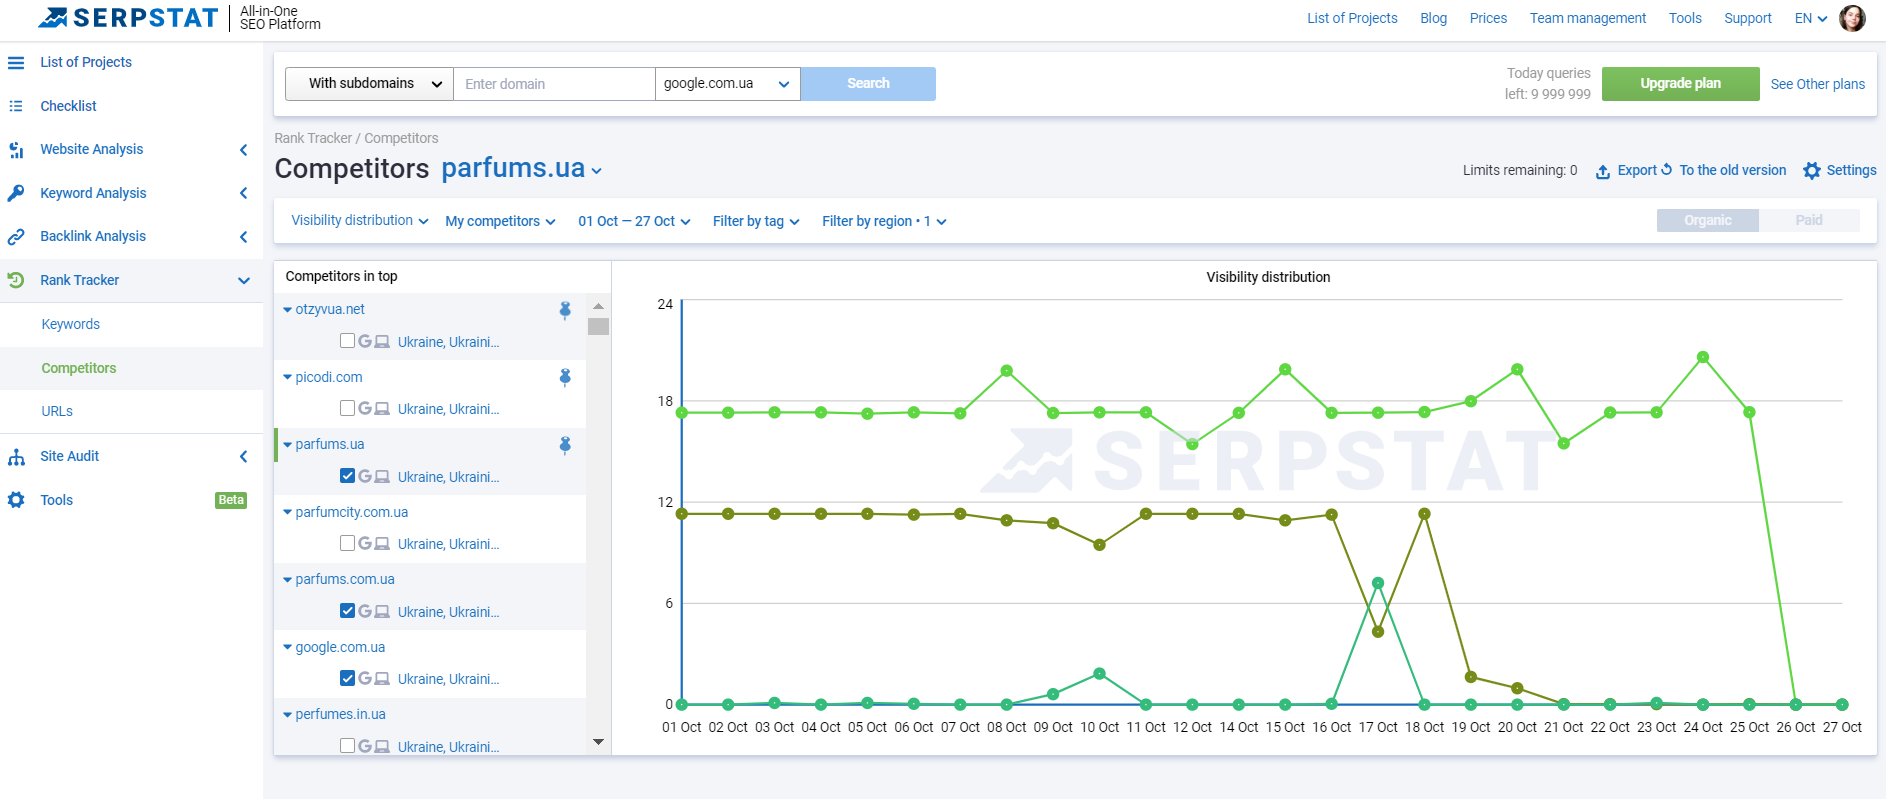This screenshot has height=799, width=1886.
Task: Click the desktop icon under google.com.ua
Action: click(x=382, y=678)
